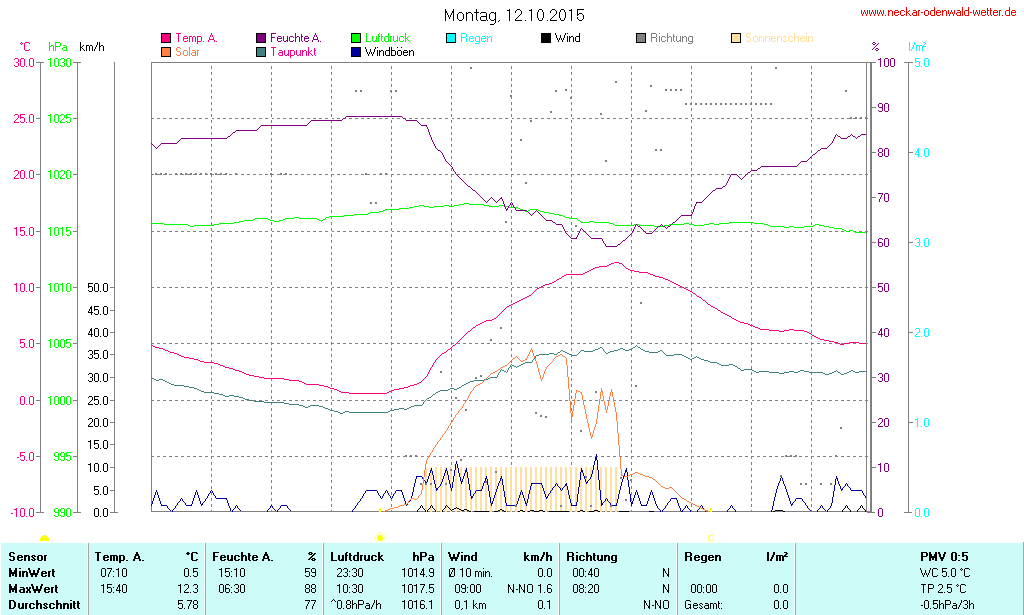Image resolution: width=1024 pixels, height=615 pixels.
Task: Click the Luftdruck header in the data table
Action: 357,557
